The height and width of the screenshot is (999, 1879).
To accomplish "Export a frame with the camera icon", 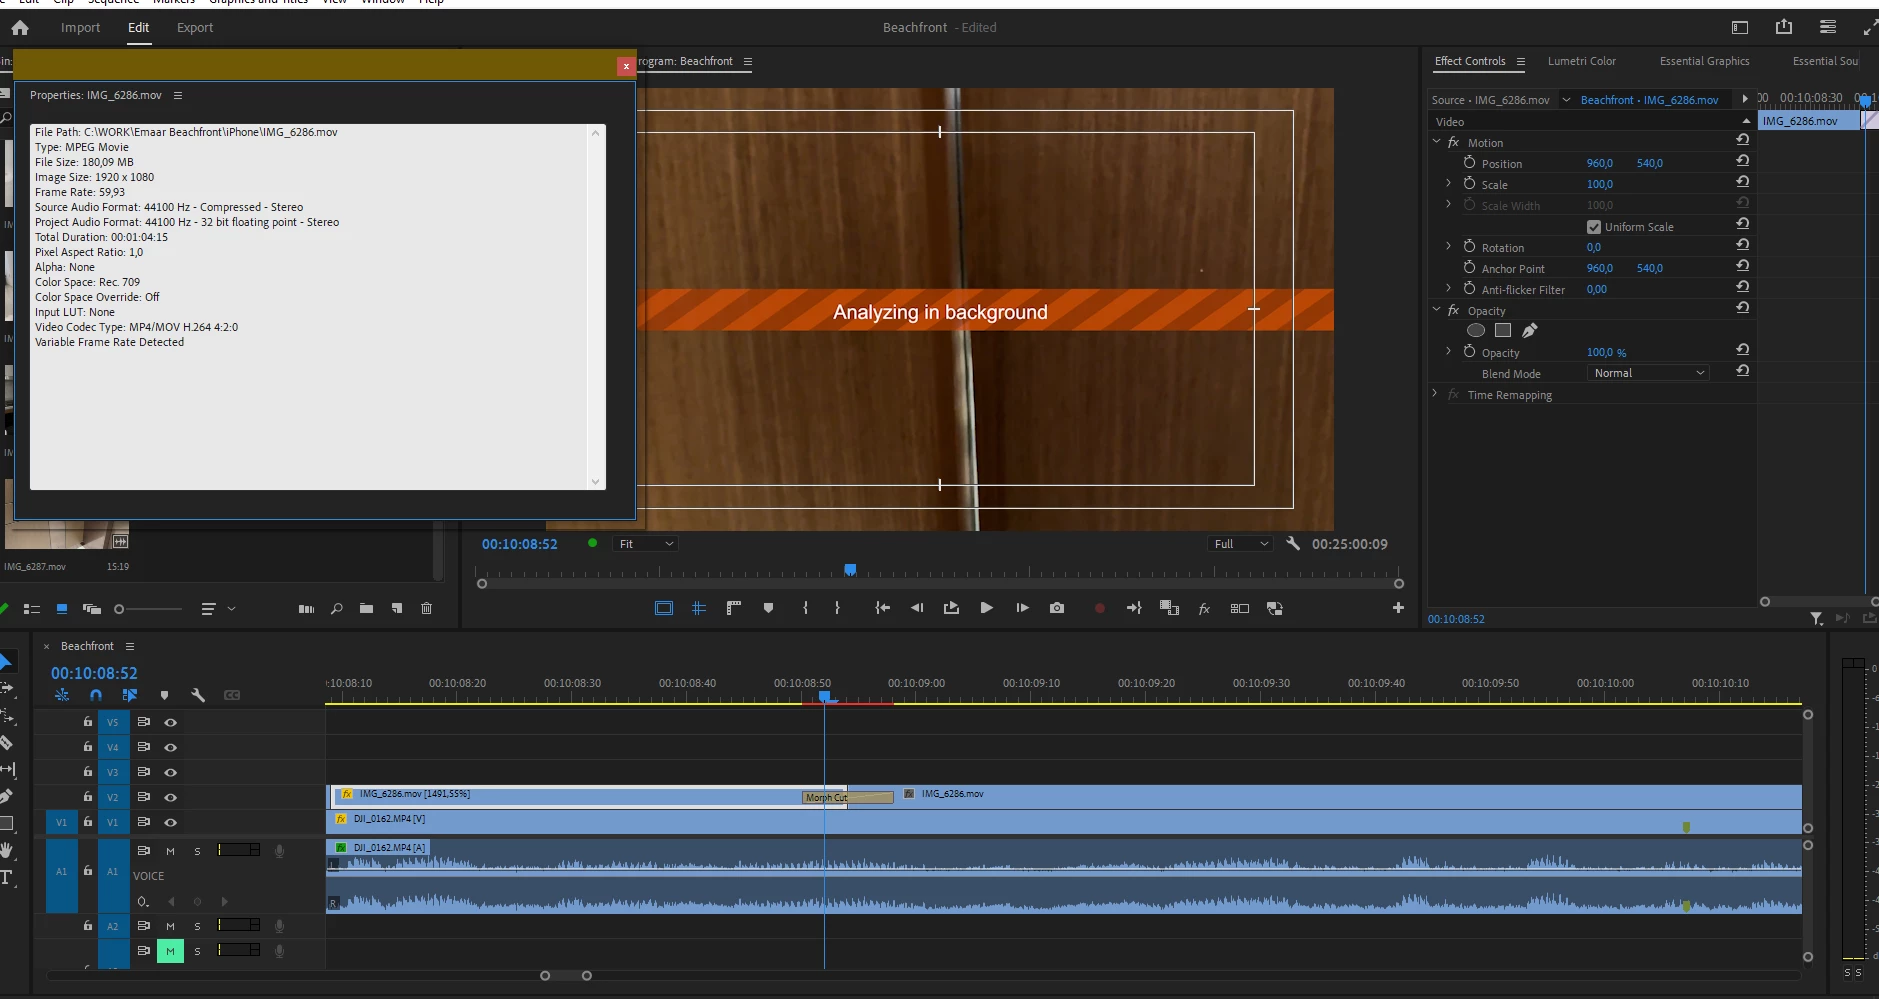I will (x=1057, y=608).
